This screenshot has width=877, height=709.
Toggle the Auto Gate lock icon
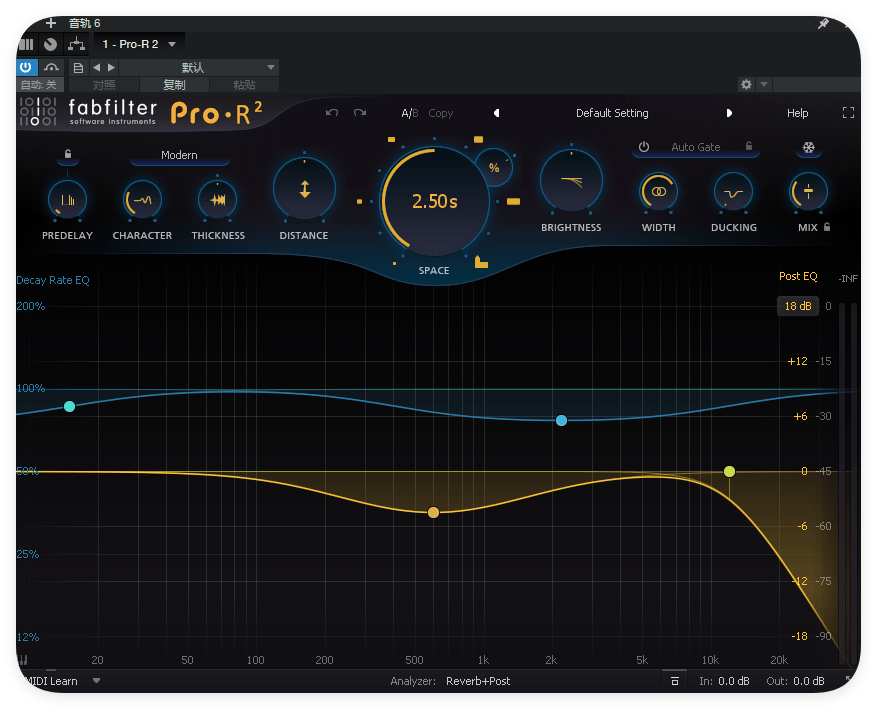click(x=749, y=146)
